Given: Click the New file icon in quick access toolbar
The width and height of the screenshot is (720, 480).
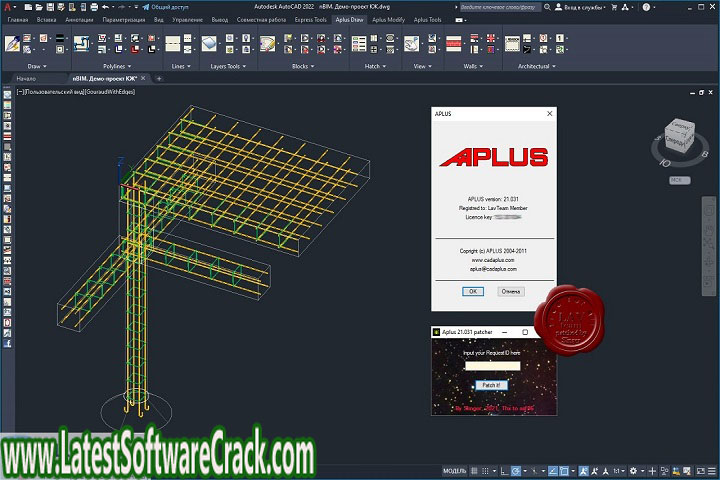Looking at the screenshot, I should [x=28, y=7].
